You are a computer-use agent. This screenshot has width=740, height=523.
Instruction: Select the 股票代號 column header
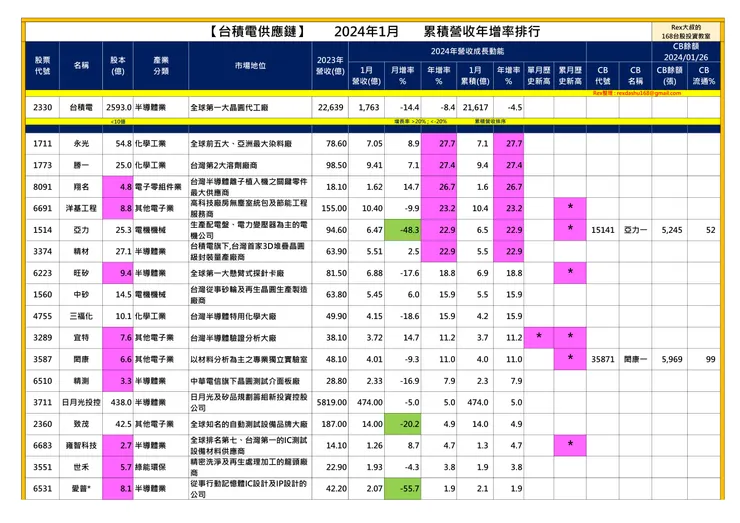tap(42, 66)
